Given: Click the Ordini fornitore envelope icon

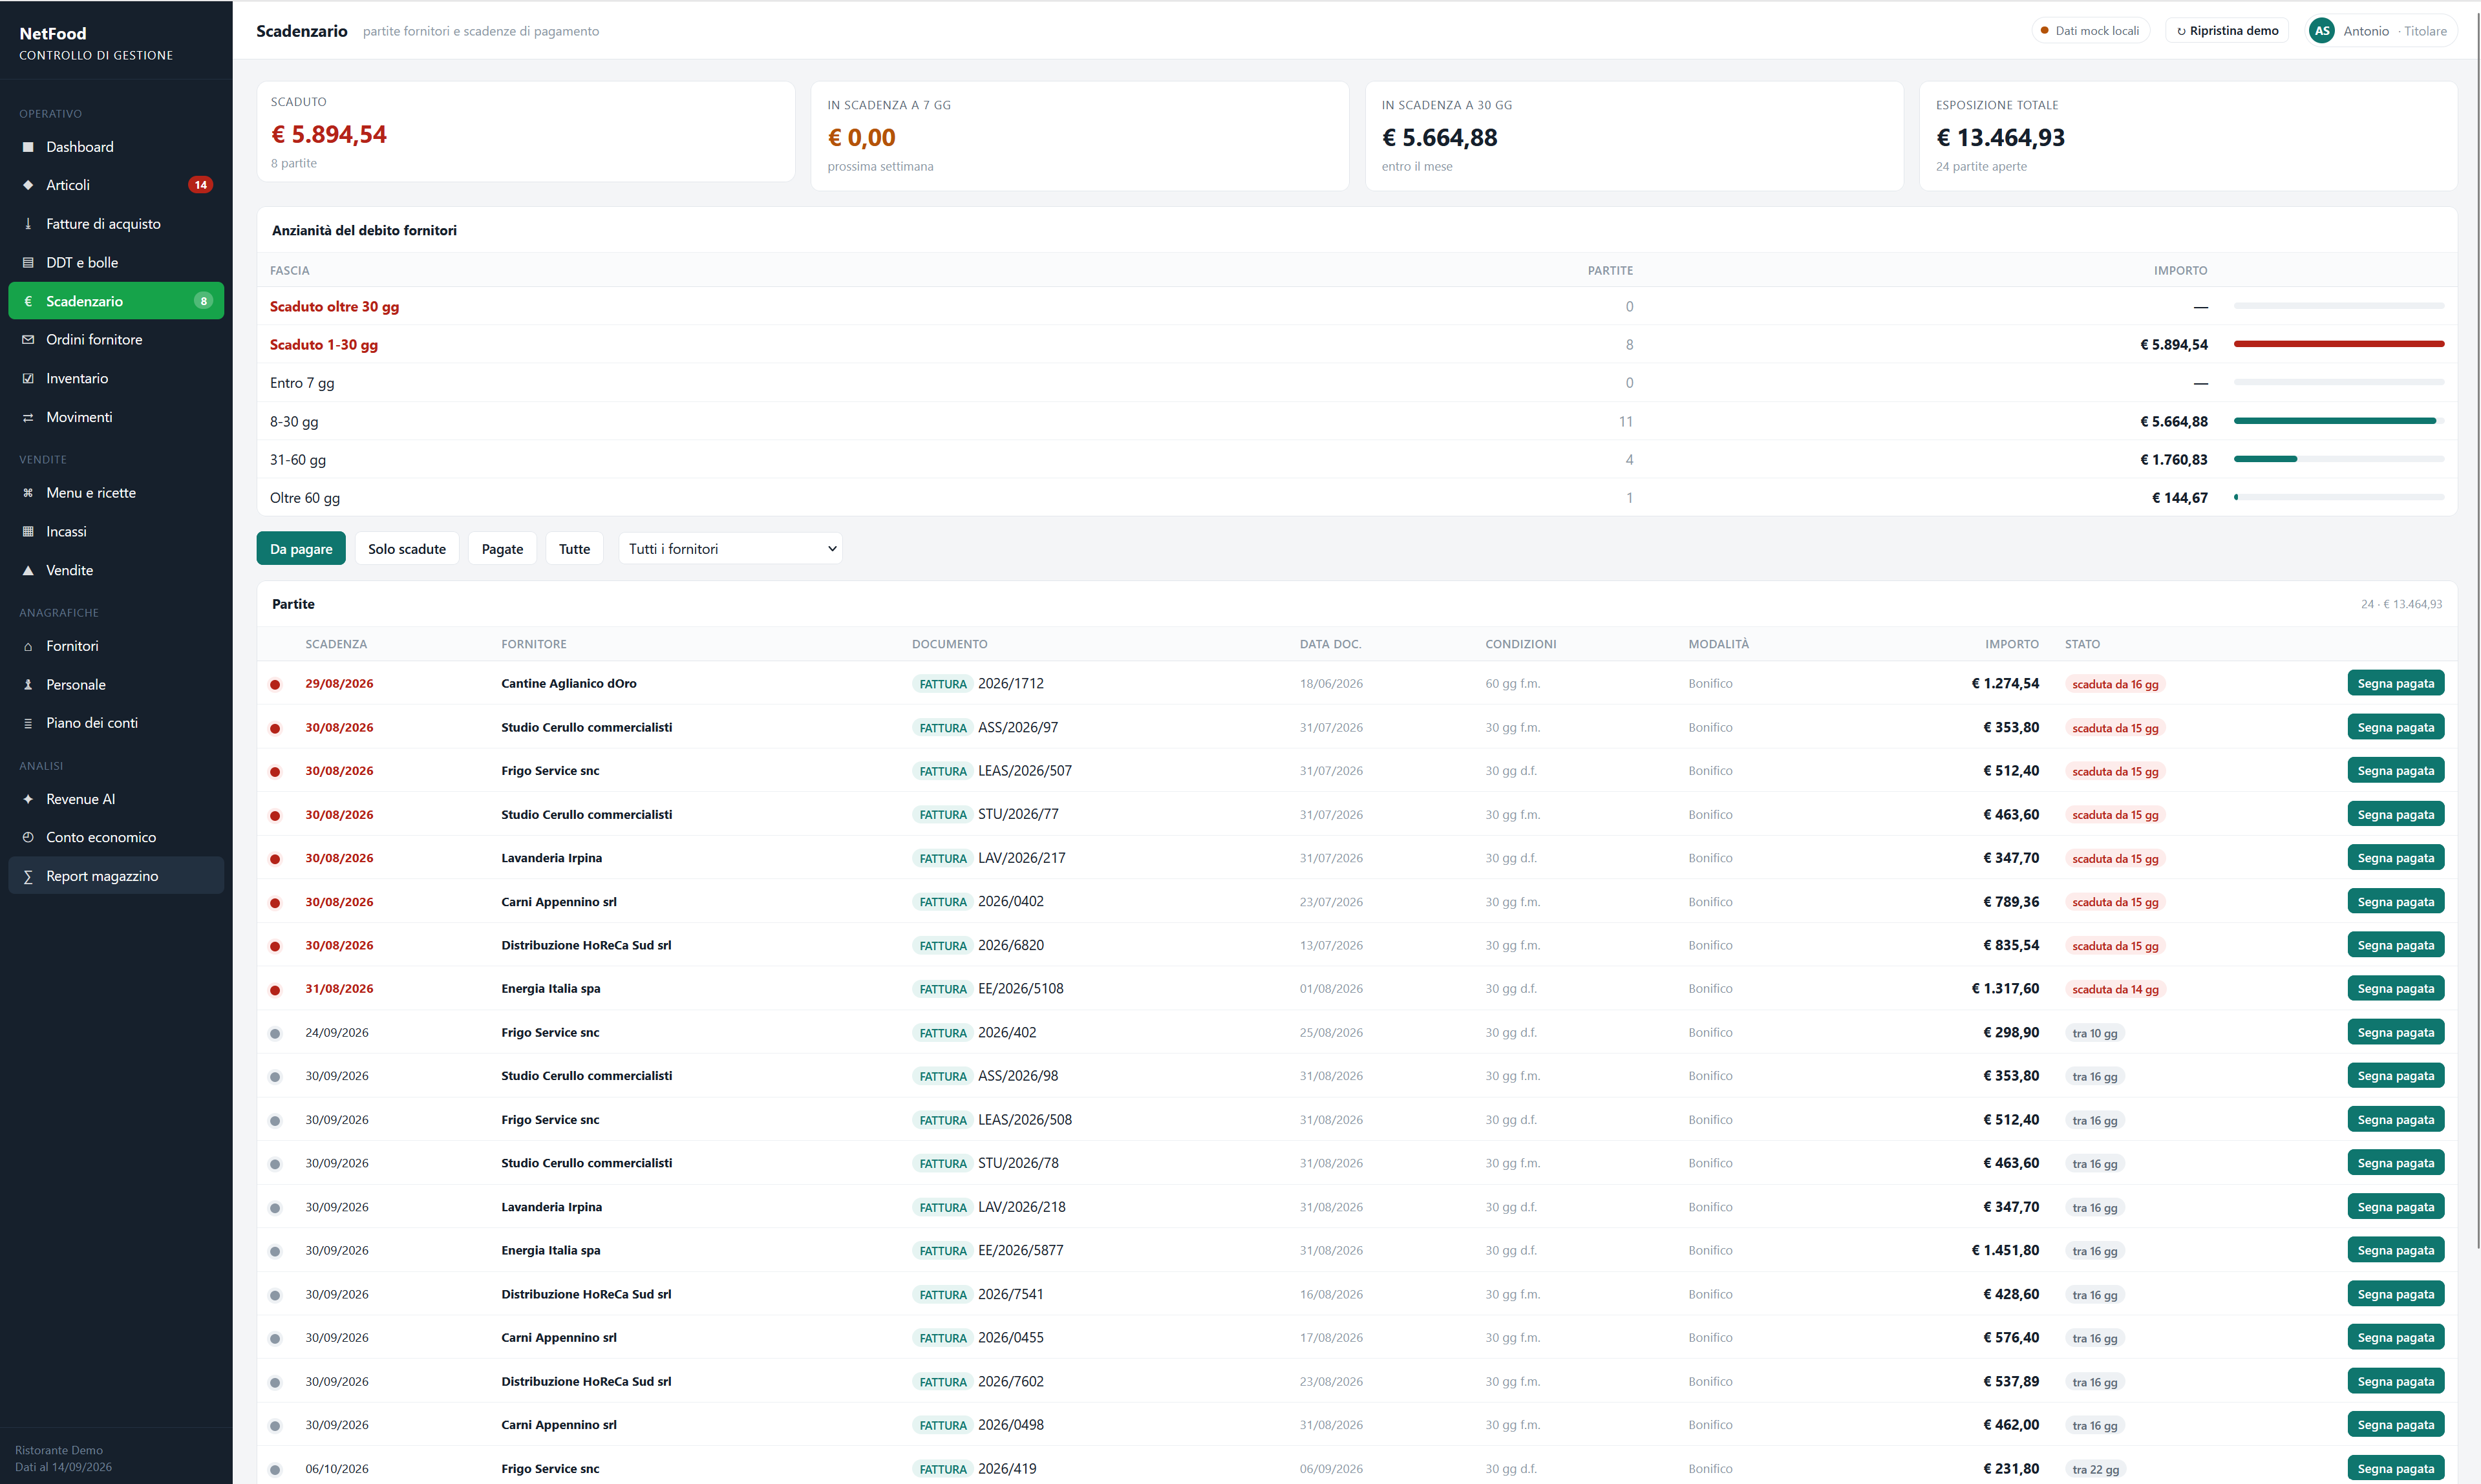Looking at the screenshot, I should pos(28,340).
